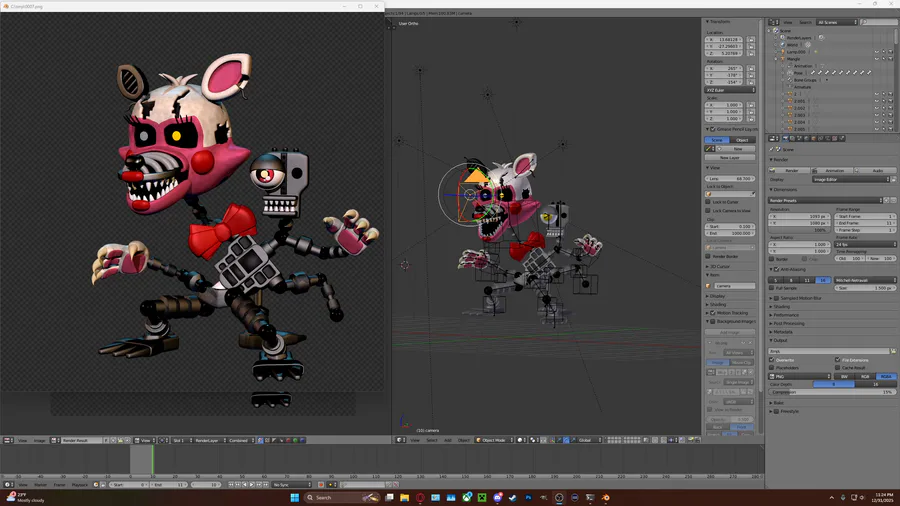The height and width of the screenshot is (506, 900).
Task: Hide Lamp.000 with its eye toggle
Action: [877, 52]
